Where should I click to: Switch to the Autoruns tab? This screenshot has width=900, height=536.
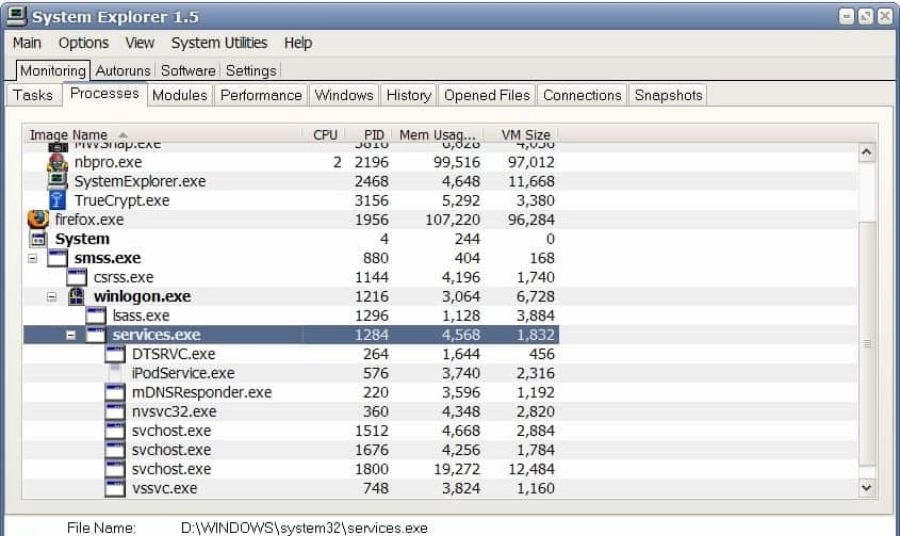[123, 71]
